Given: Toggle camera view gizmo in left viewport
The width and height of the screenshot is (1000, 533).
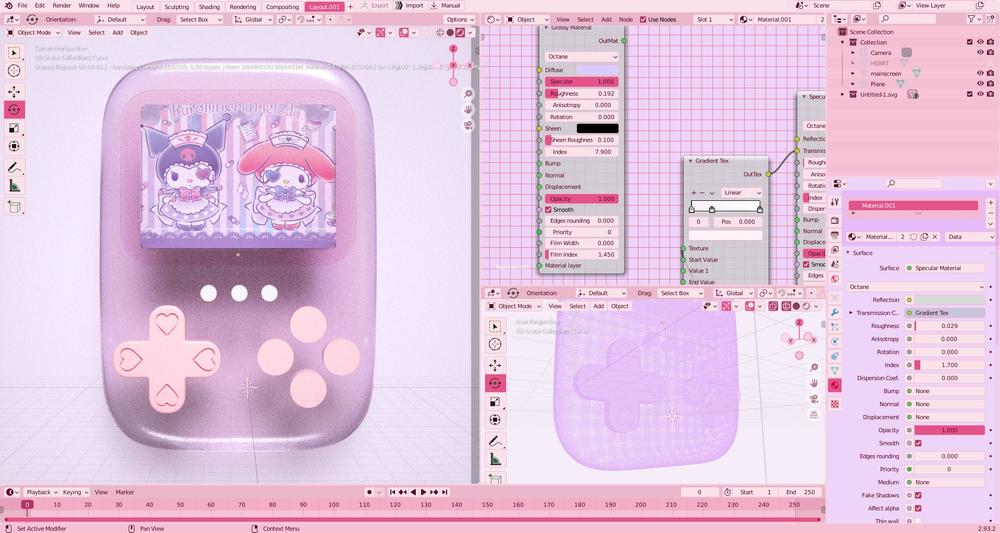Looking at the screenshot, I should click(469, 125).
